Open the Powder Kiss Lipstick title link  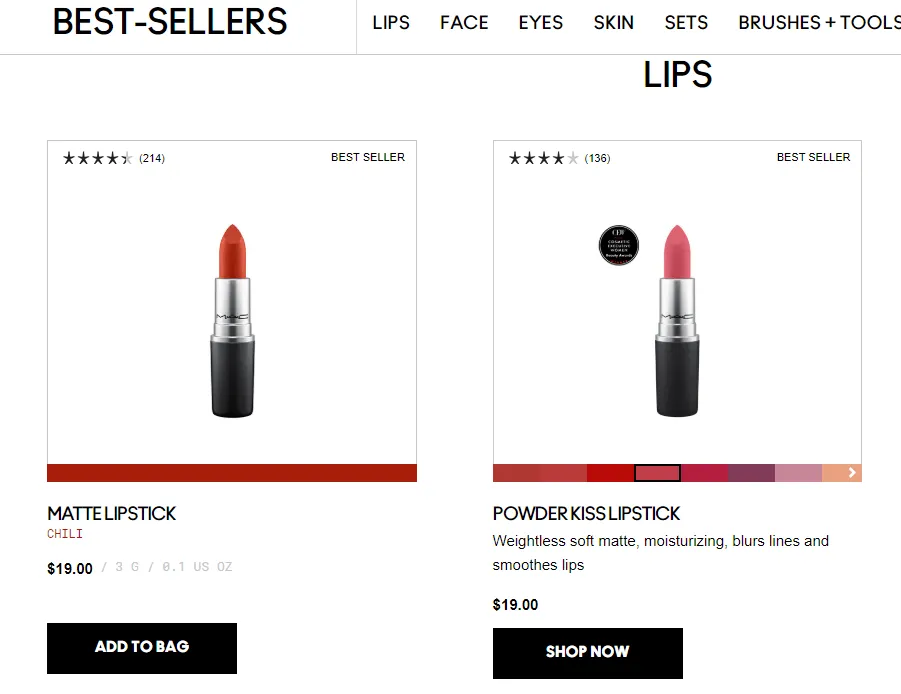click(x=586, y=513)
